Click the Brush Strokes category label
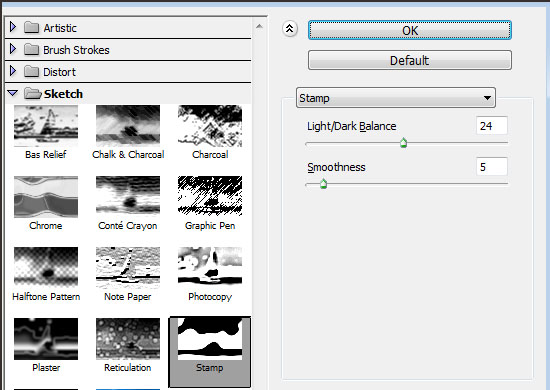The image size is (550, 390). [76, 50]
